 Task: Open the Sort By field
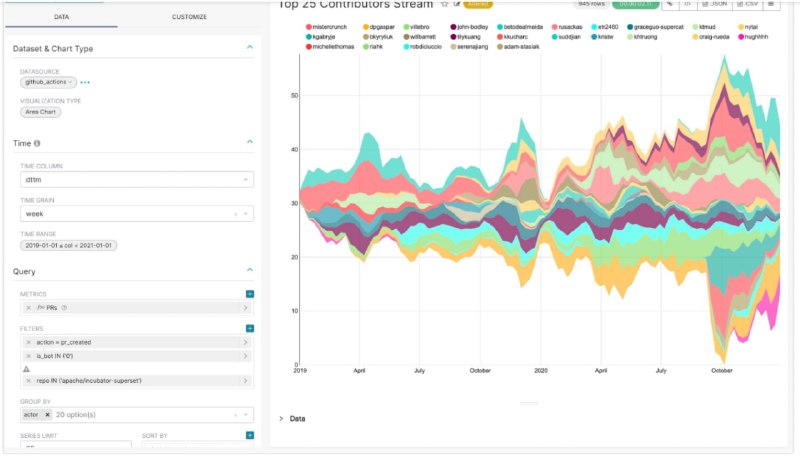[197, 445]
